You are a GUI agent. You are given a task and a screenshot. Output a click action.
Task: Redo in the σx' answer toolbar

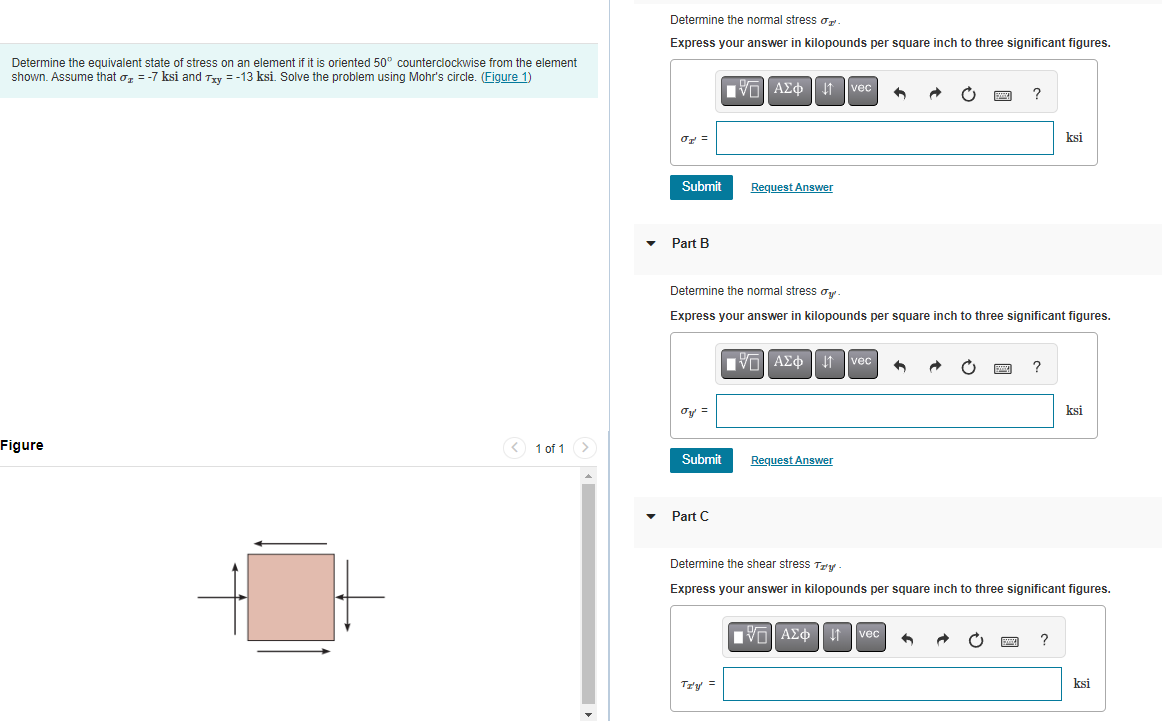click(x=934, y=94)
